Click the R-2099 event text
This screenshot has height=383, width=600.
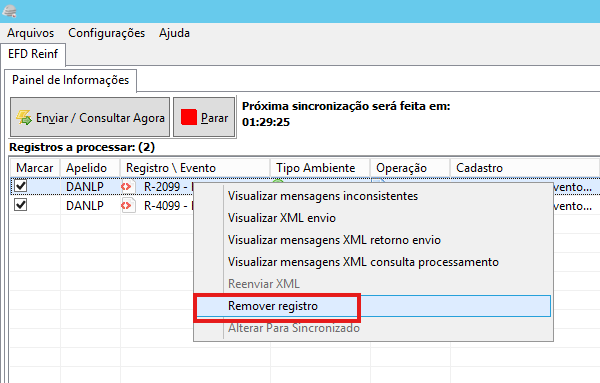168,187
